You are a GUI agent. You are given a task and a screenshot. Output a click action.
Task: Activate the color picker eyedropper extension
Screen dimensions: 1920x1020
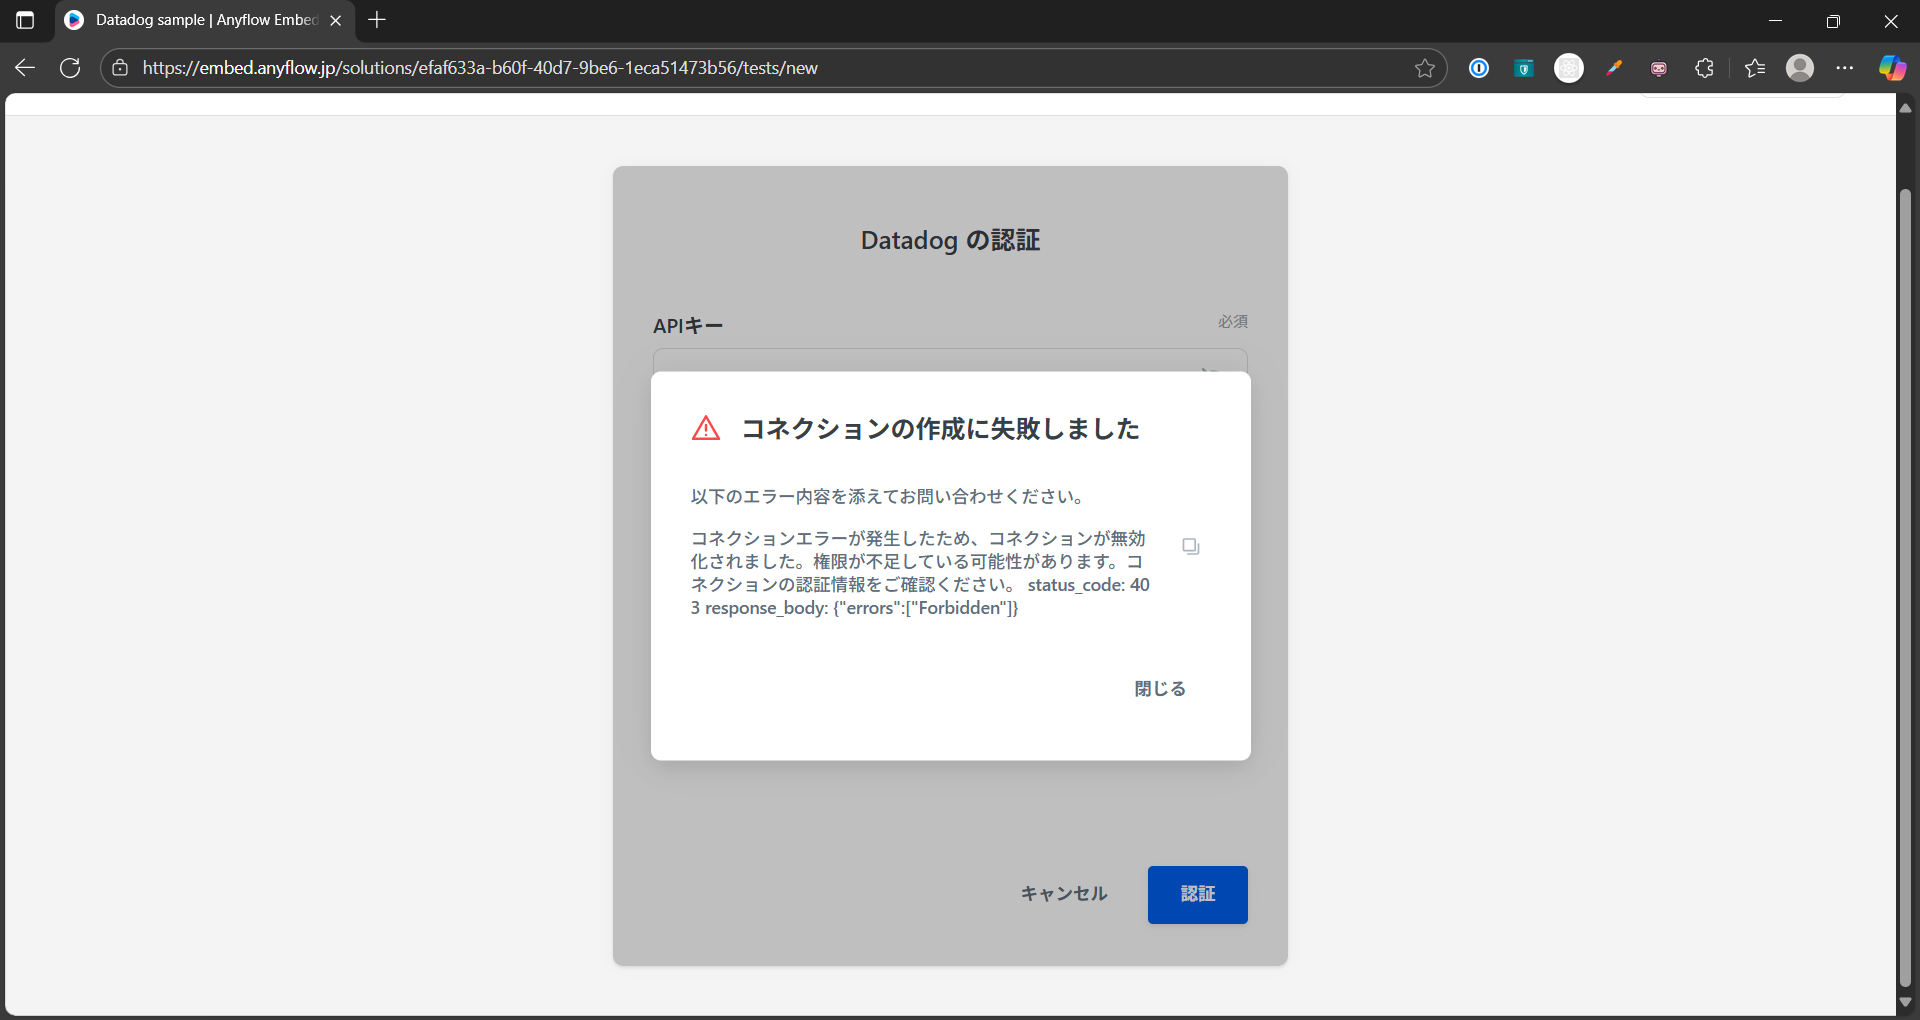[1614, 68]
